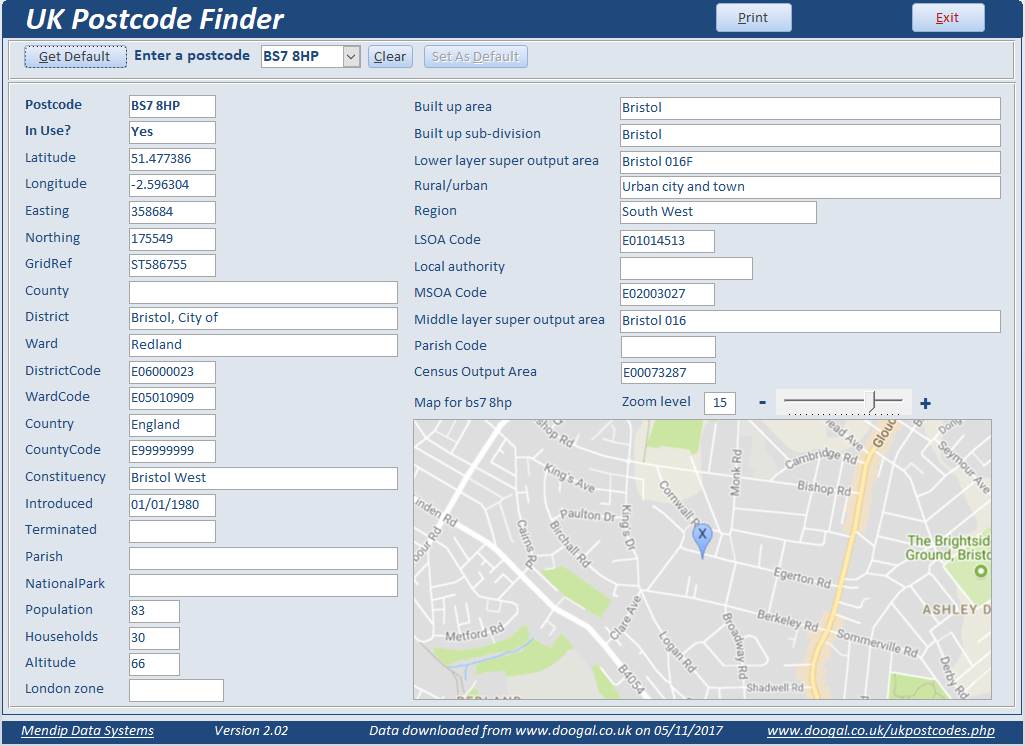The height and width of the screenshot is (746, 1025).
Task: Click the Paulton Dr label on map
Action: coord(588,515)
